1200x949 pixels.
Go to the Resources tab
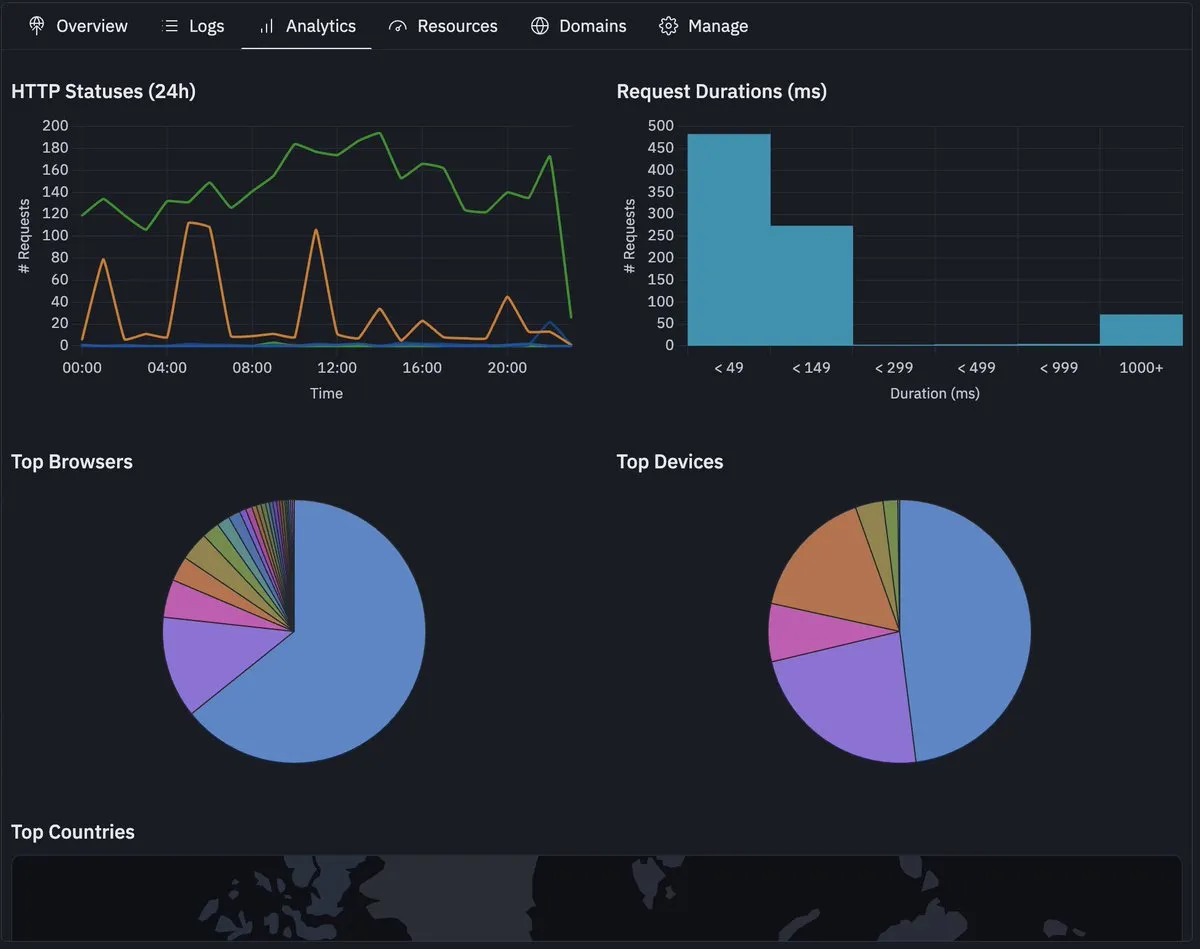[x=457, y=26]
